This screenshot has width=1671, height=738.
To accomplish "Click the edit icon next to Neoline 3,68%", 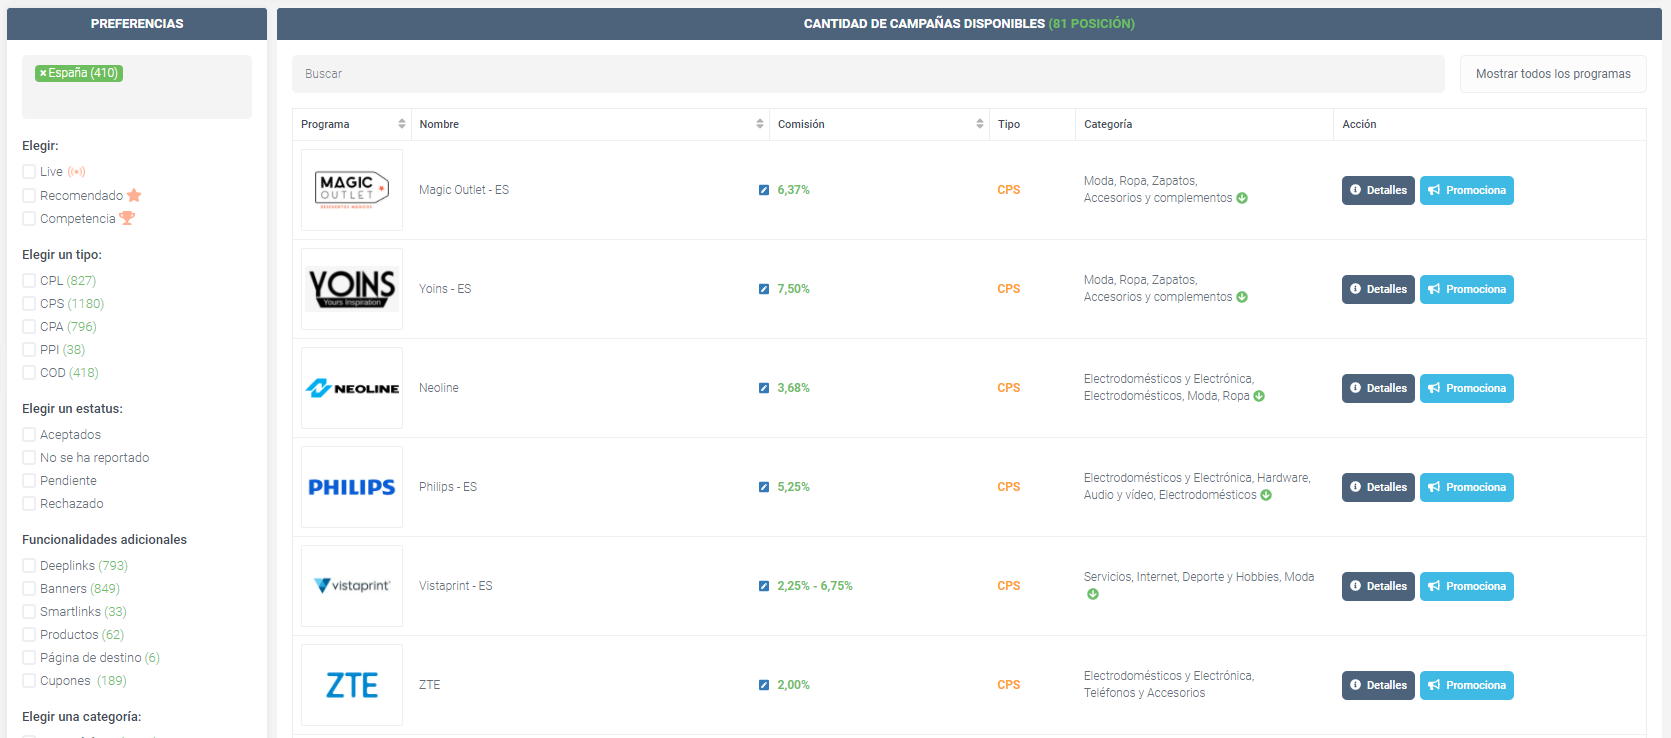I will pyautogui.click(x=764, y=388).
